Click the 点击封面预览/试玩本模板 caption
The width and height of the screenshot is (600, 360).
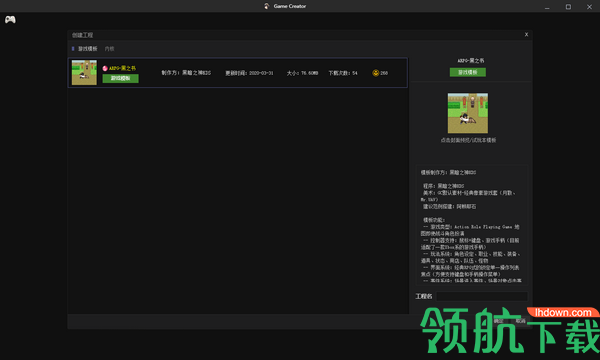click(468, 140)
